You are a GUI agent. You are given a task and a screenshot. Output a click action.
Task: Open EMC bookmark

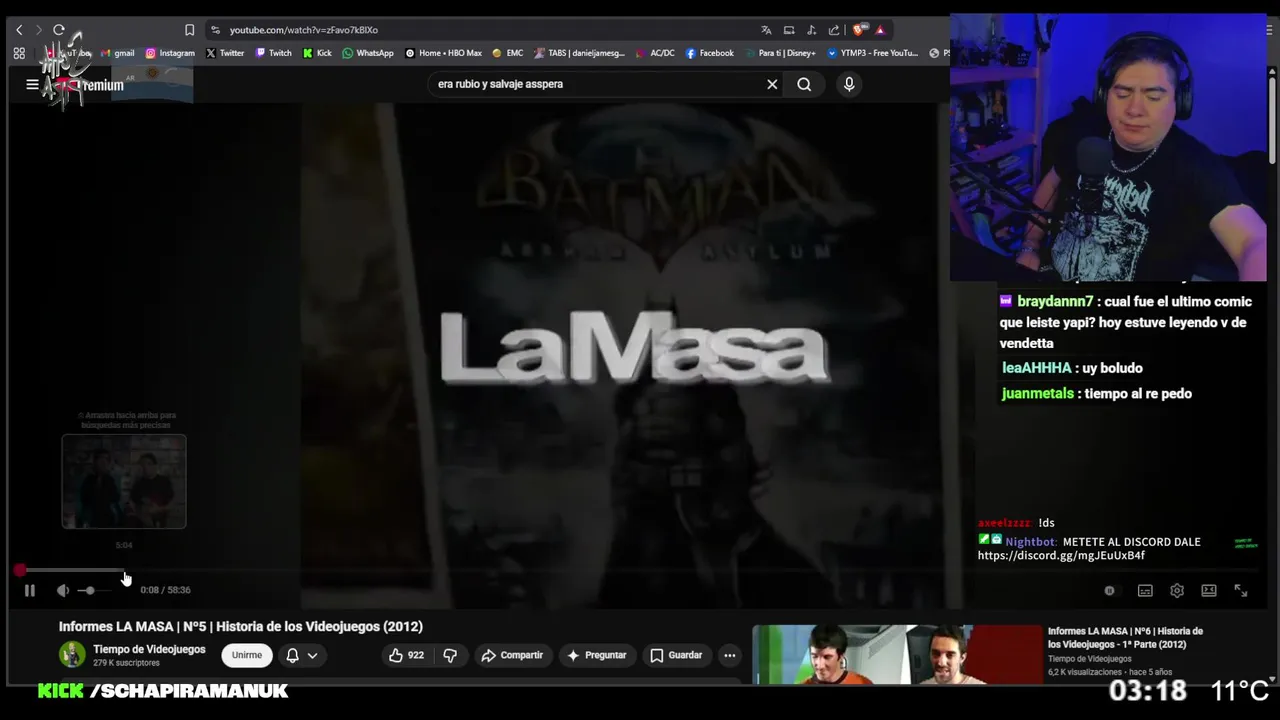tap(508, 53)
